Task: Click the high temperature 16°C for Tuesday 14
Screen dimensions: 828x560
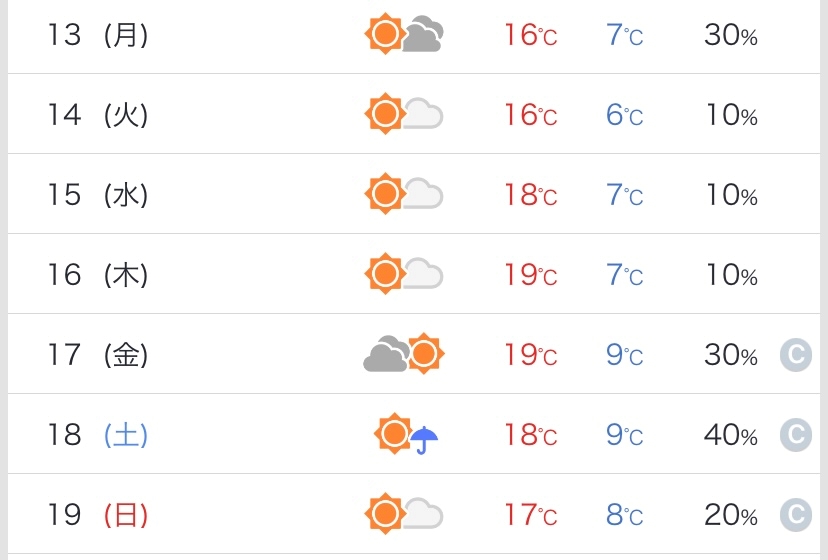Action: click(x=530, y=115)
